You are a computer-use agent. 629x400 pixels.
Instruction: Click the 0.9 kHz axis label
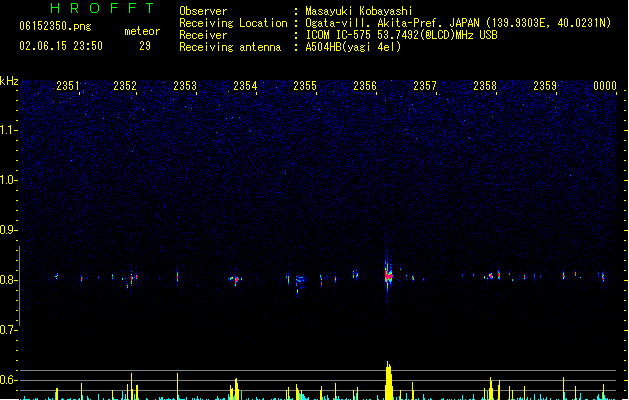pos(8,230)
